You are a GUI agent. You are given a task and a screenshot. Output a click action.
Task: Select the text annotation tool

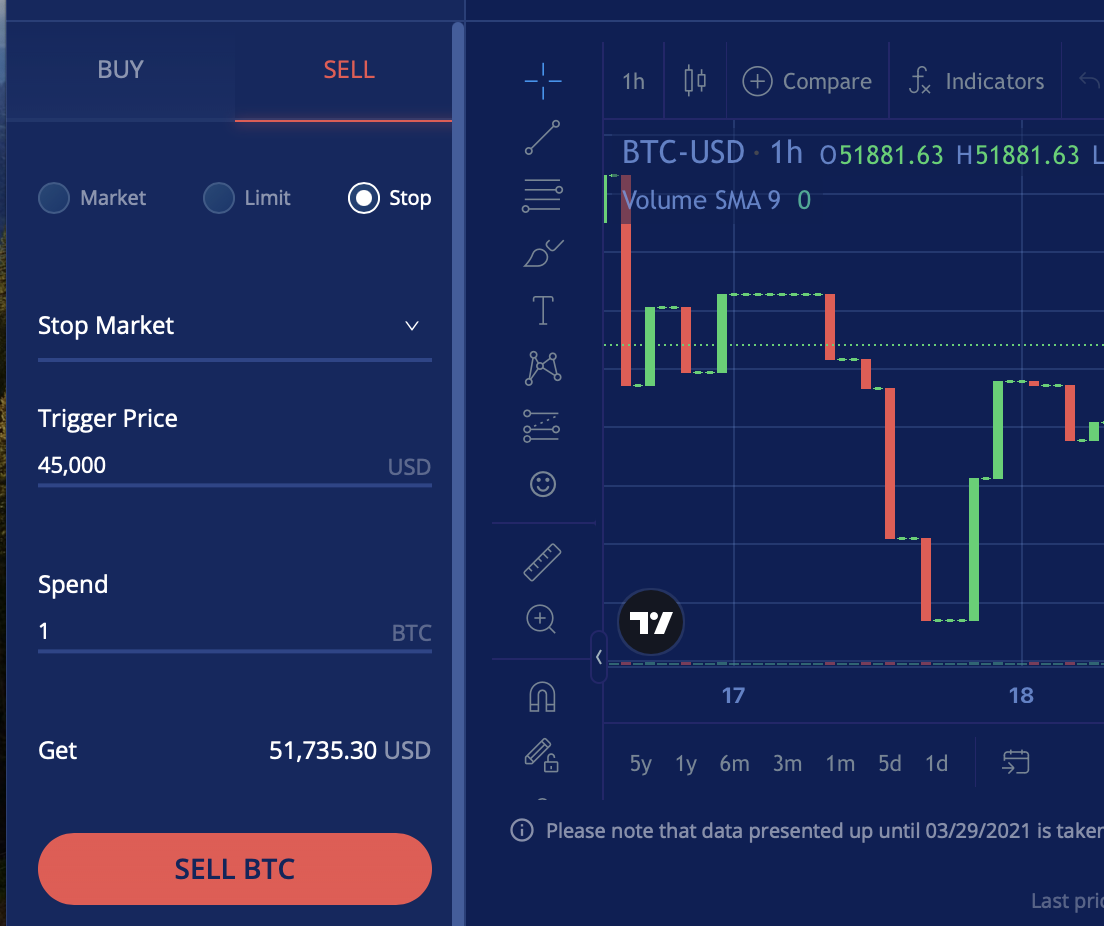542,311
